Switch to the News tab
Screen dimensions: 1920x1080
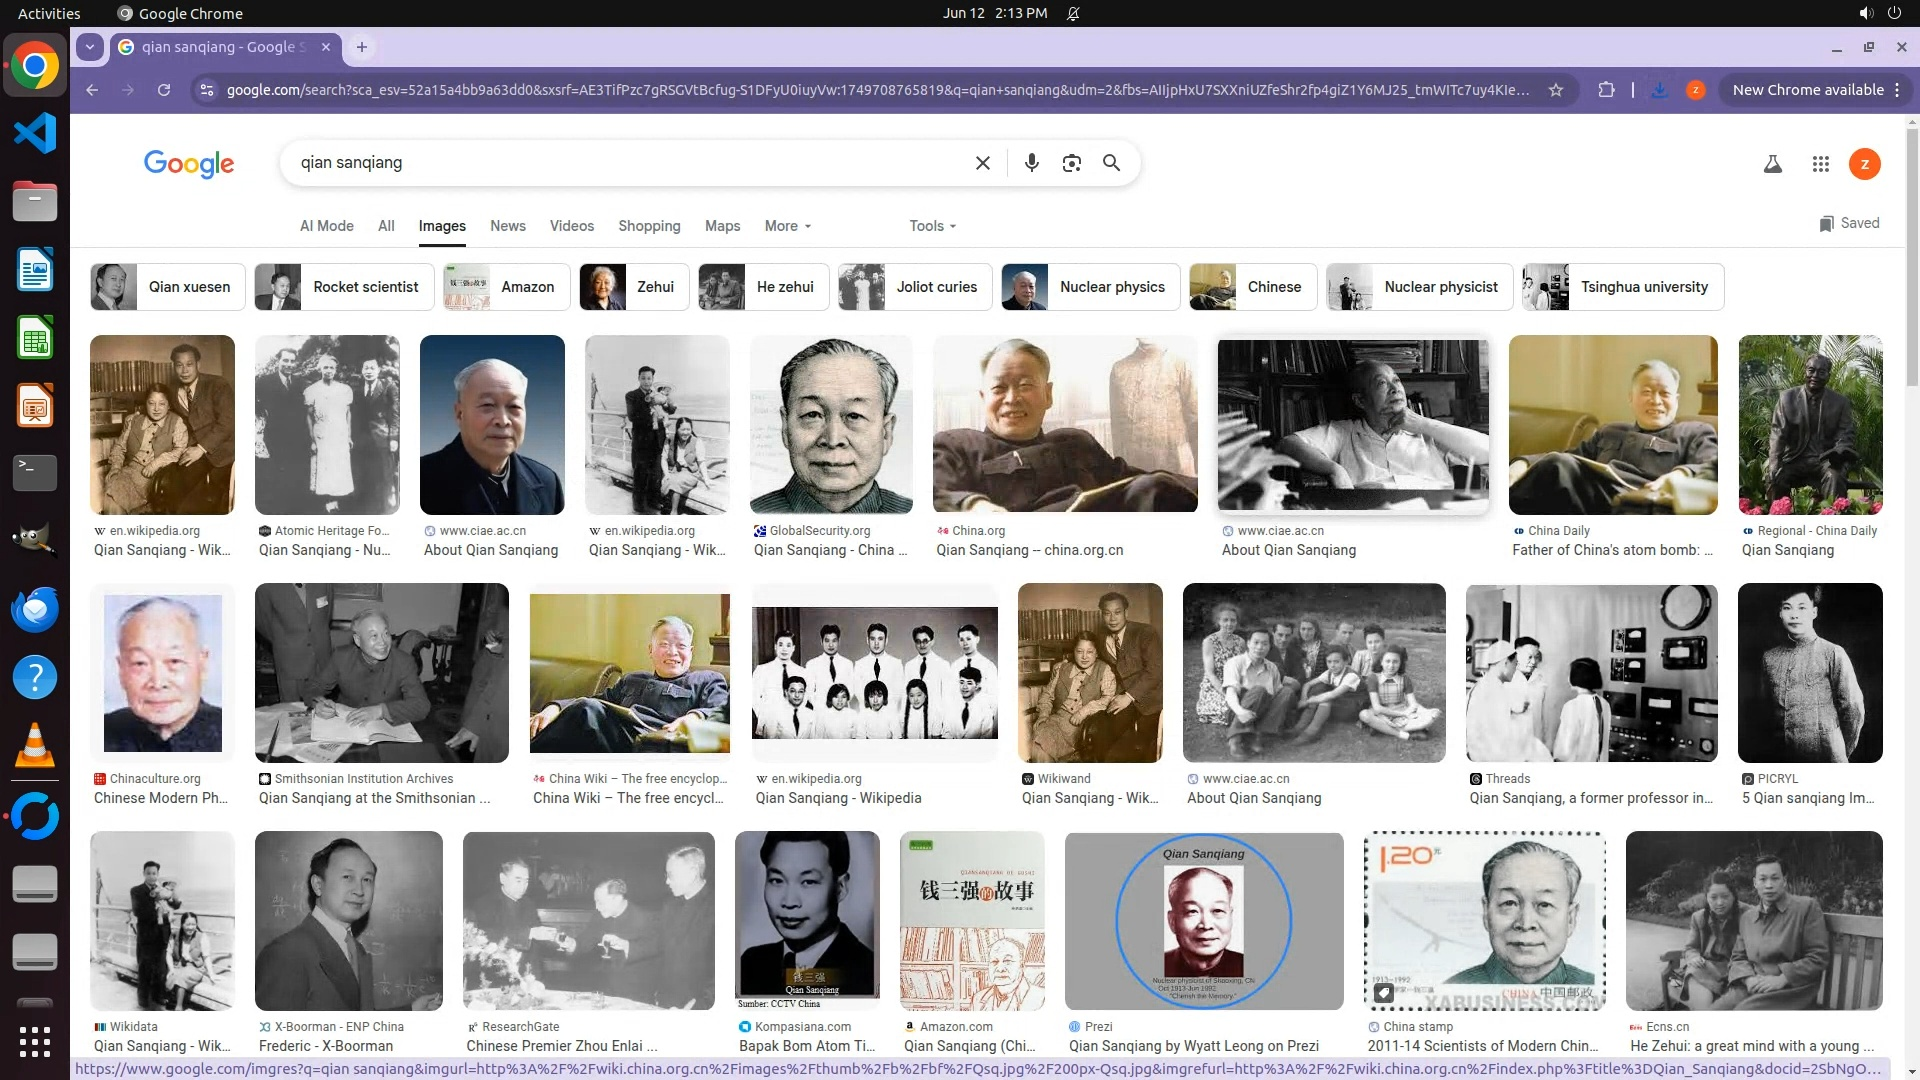coord(507,226)
